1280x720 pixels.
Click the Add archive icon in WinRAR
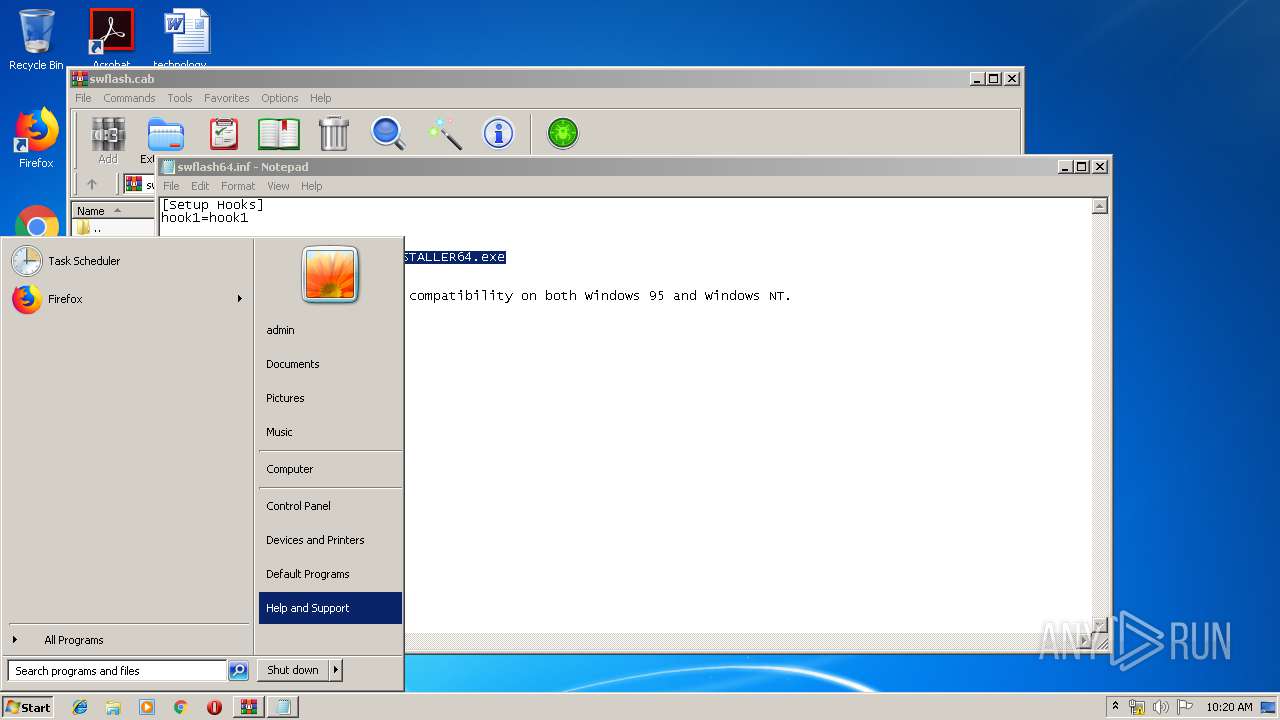(108, 133)
